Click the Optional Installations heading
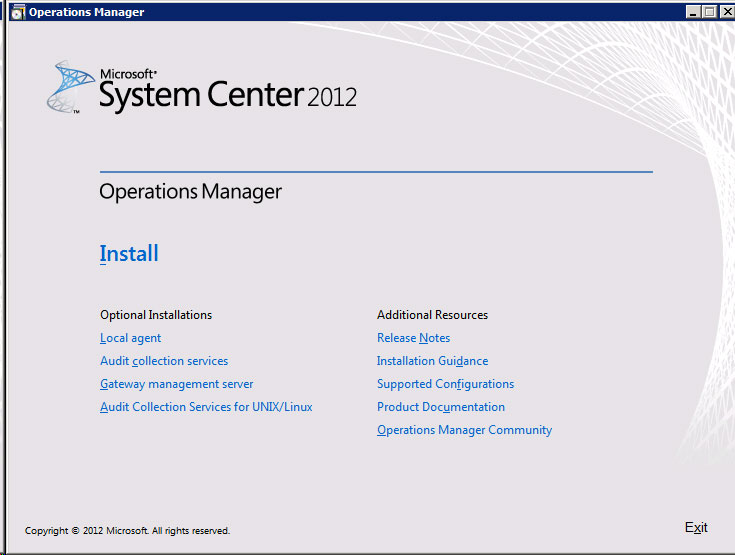 point(156,315)
